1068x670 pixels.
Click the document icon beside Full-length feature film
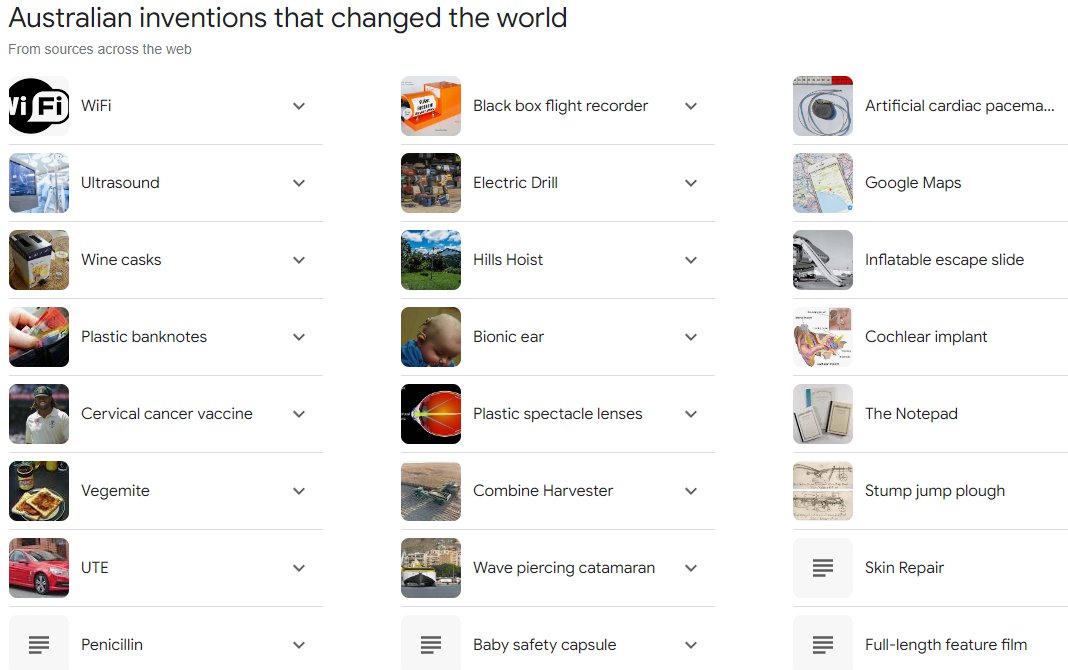click(x=823, y=644)
